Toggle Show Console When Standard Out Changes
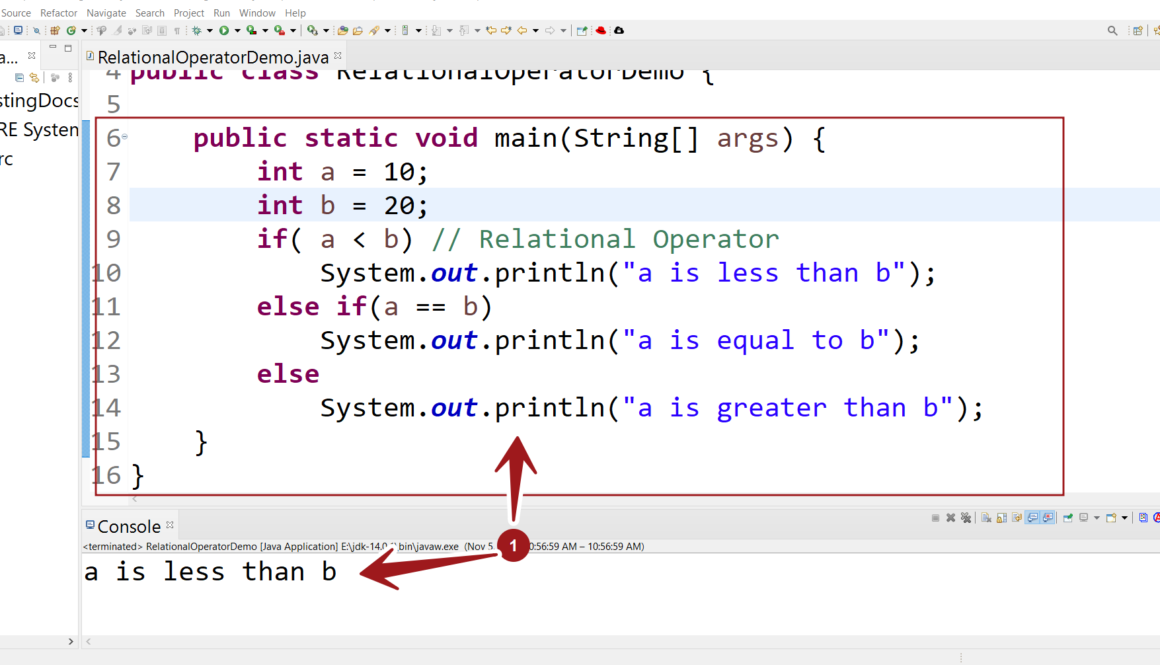 click(x=1032, y=518)
